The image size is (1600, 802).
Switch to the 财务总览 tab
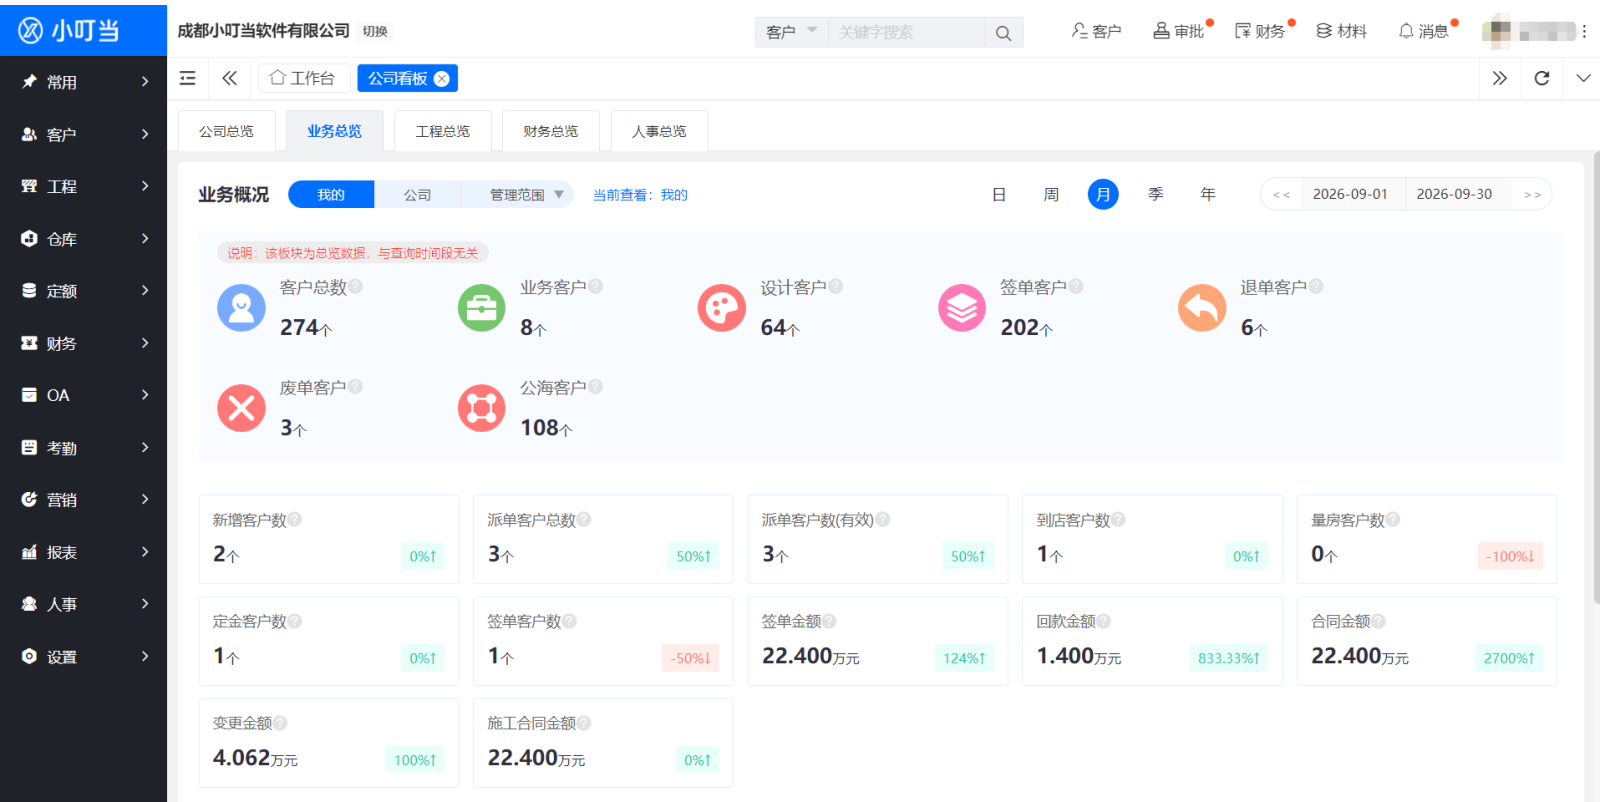click(x=551, y=131)
